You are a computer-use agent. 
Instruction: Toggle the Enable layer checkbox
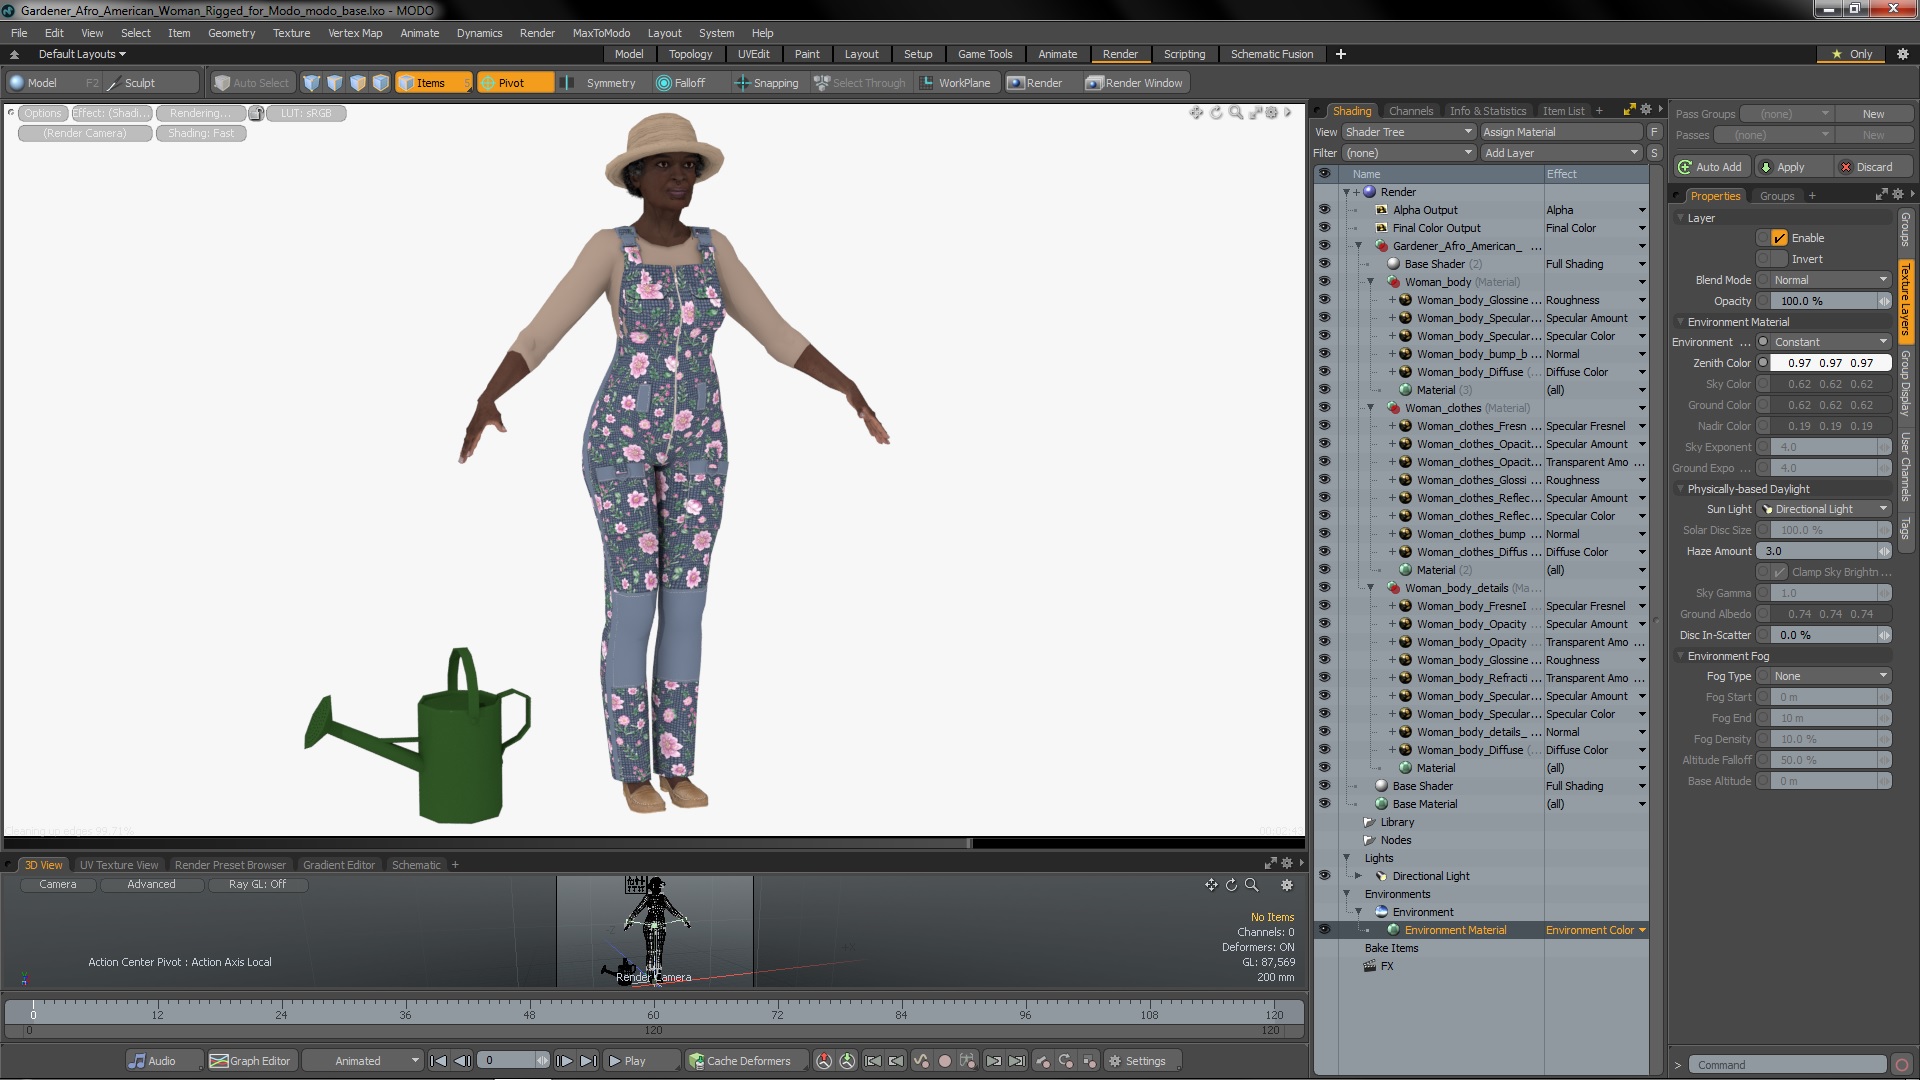tap(1779, 238)
